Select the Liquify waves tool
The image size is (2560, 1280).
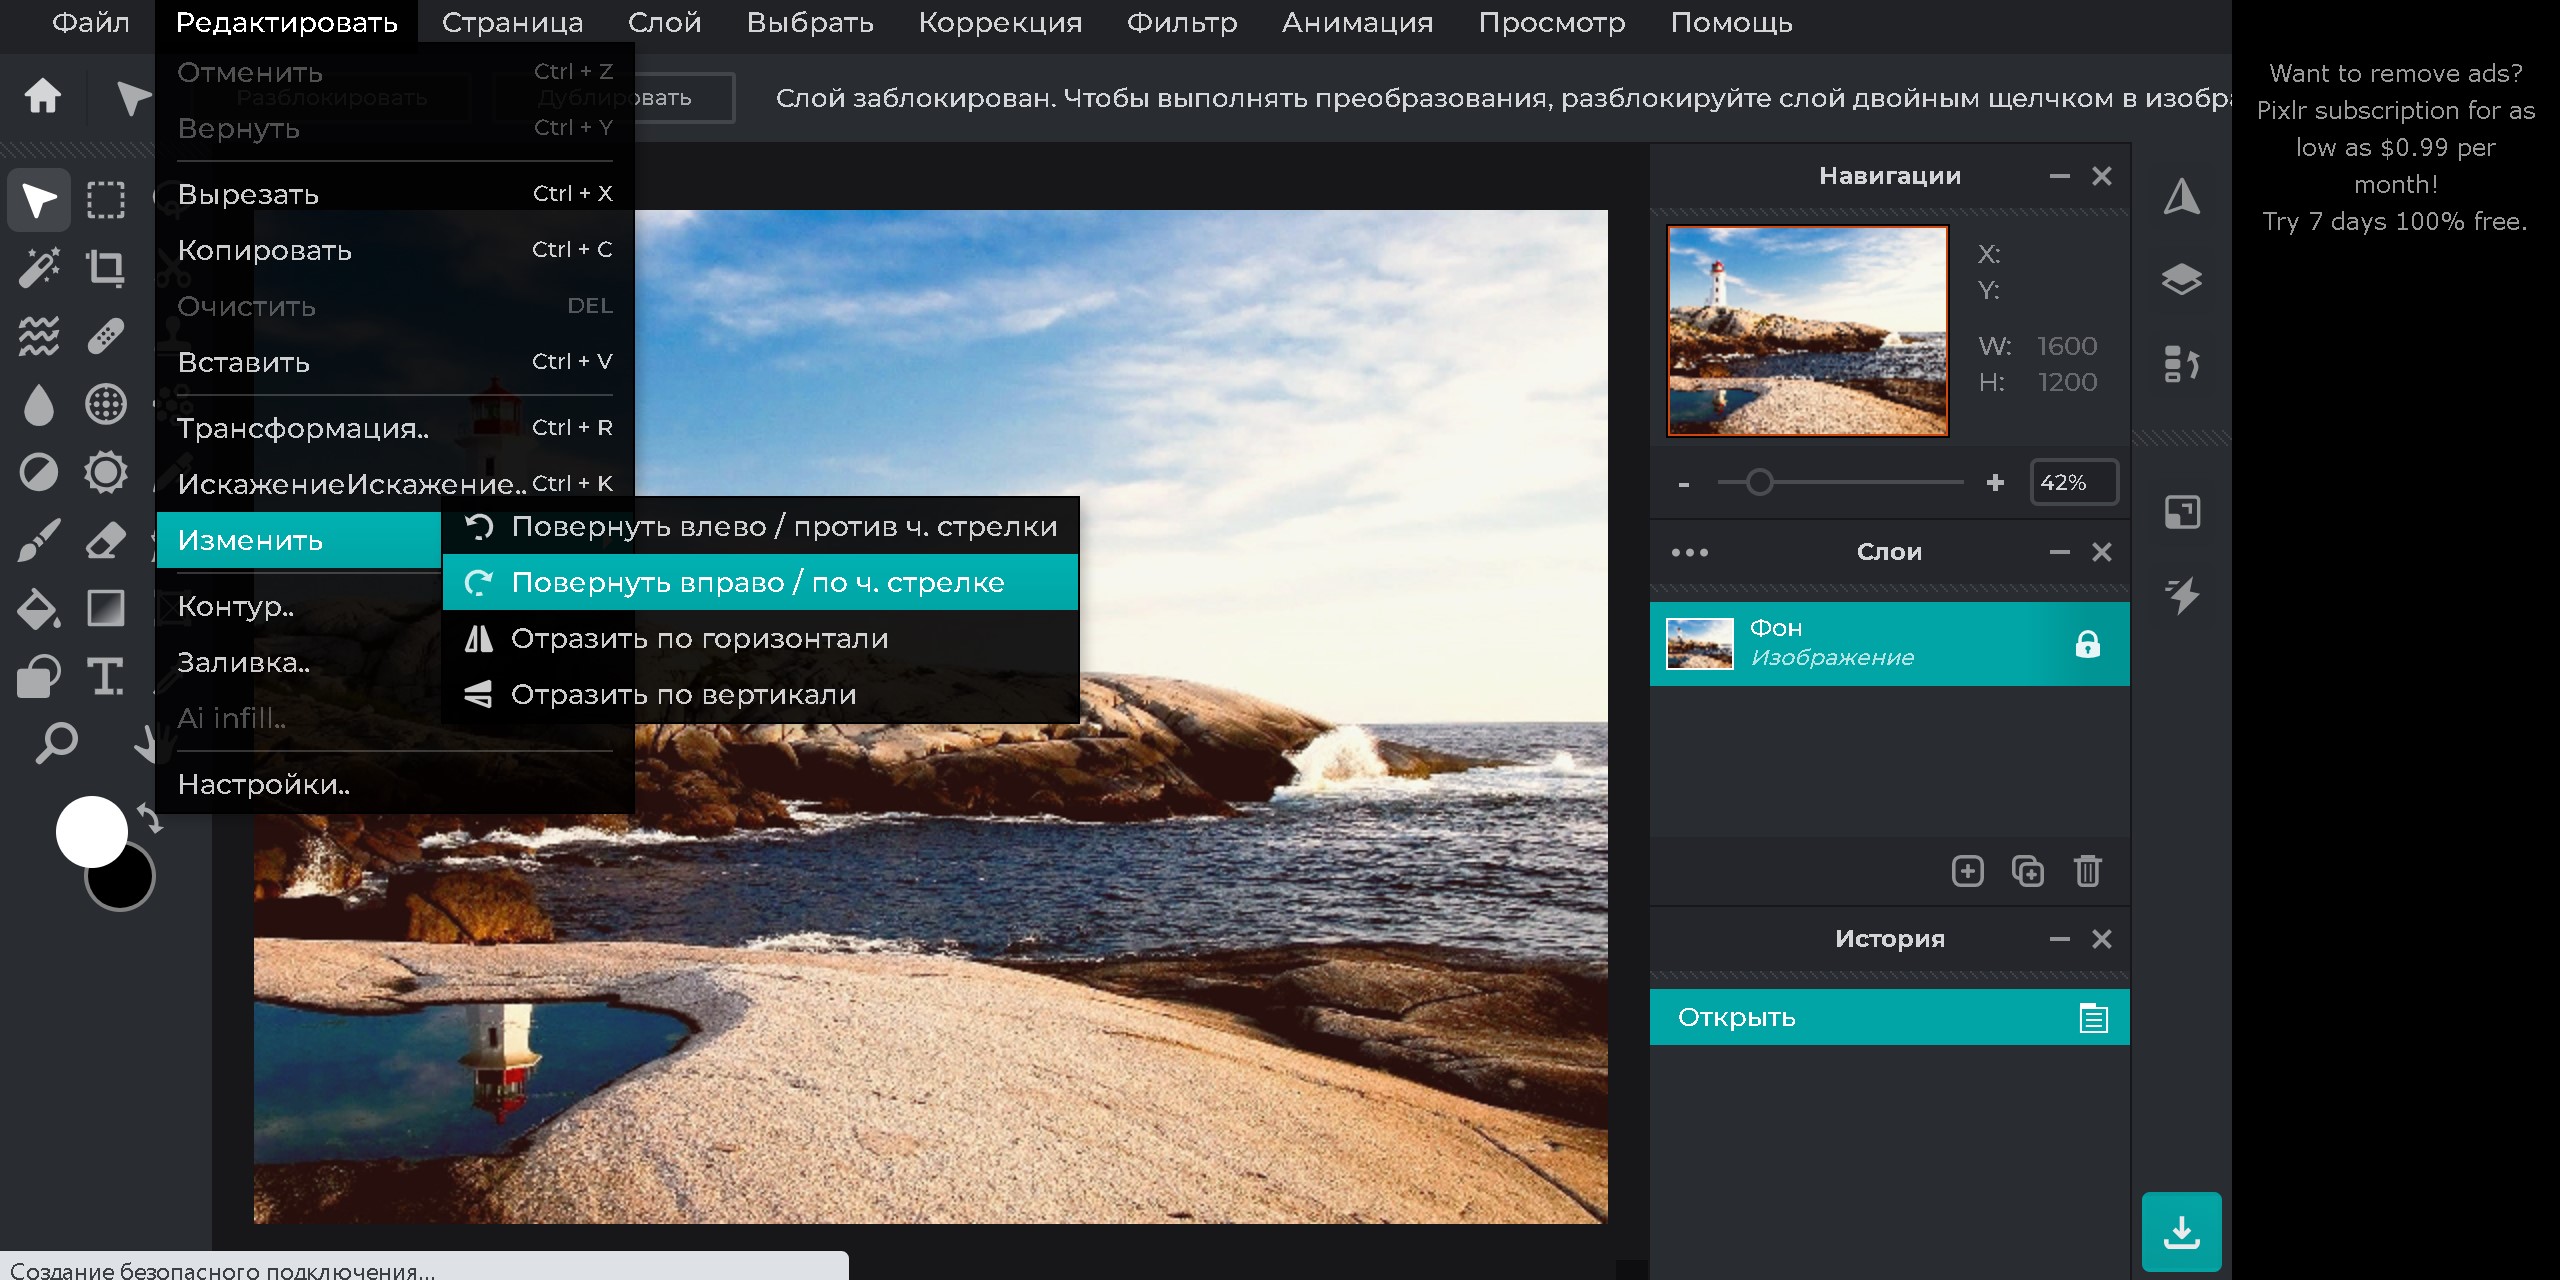39,336
